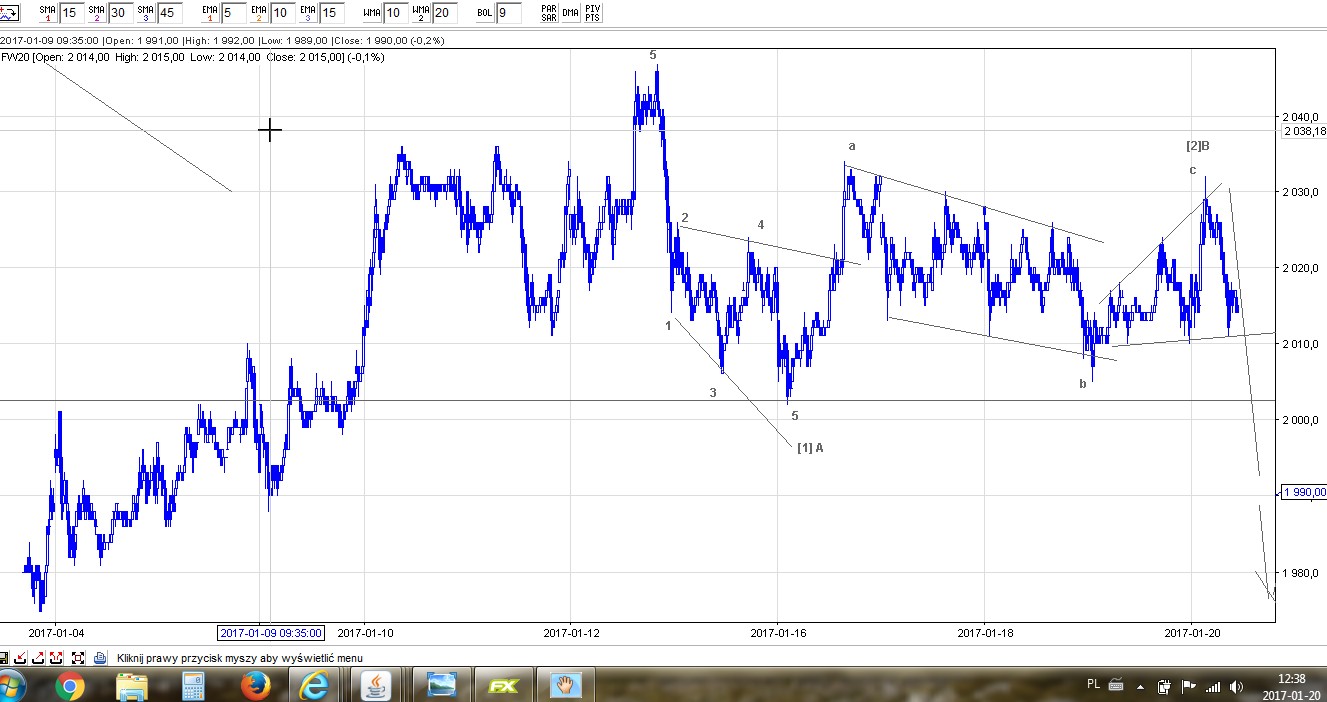Click the DMA indicator button
1327x702 pixels.
point(570,13)
